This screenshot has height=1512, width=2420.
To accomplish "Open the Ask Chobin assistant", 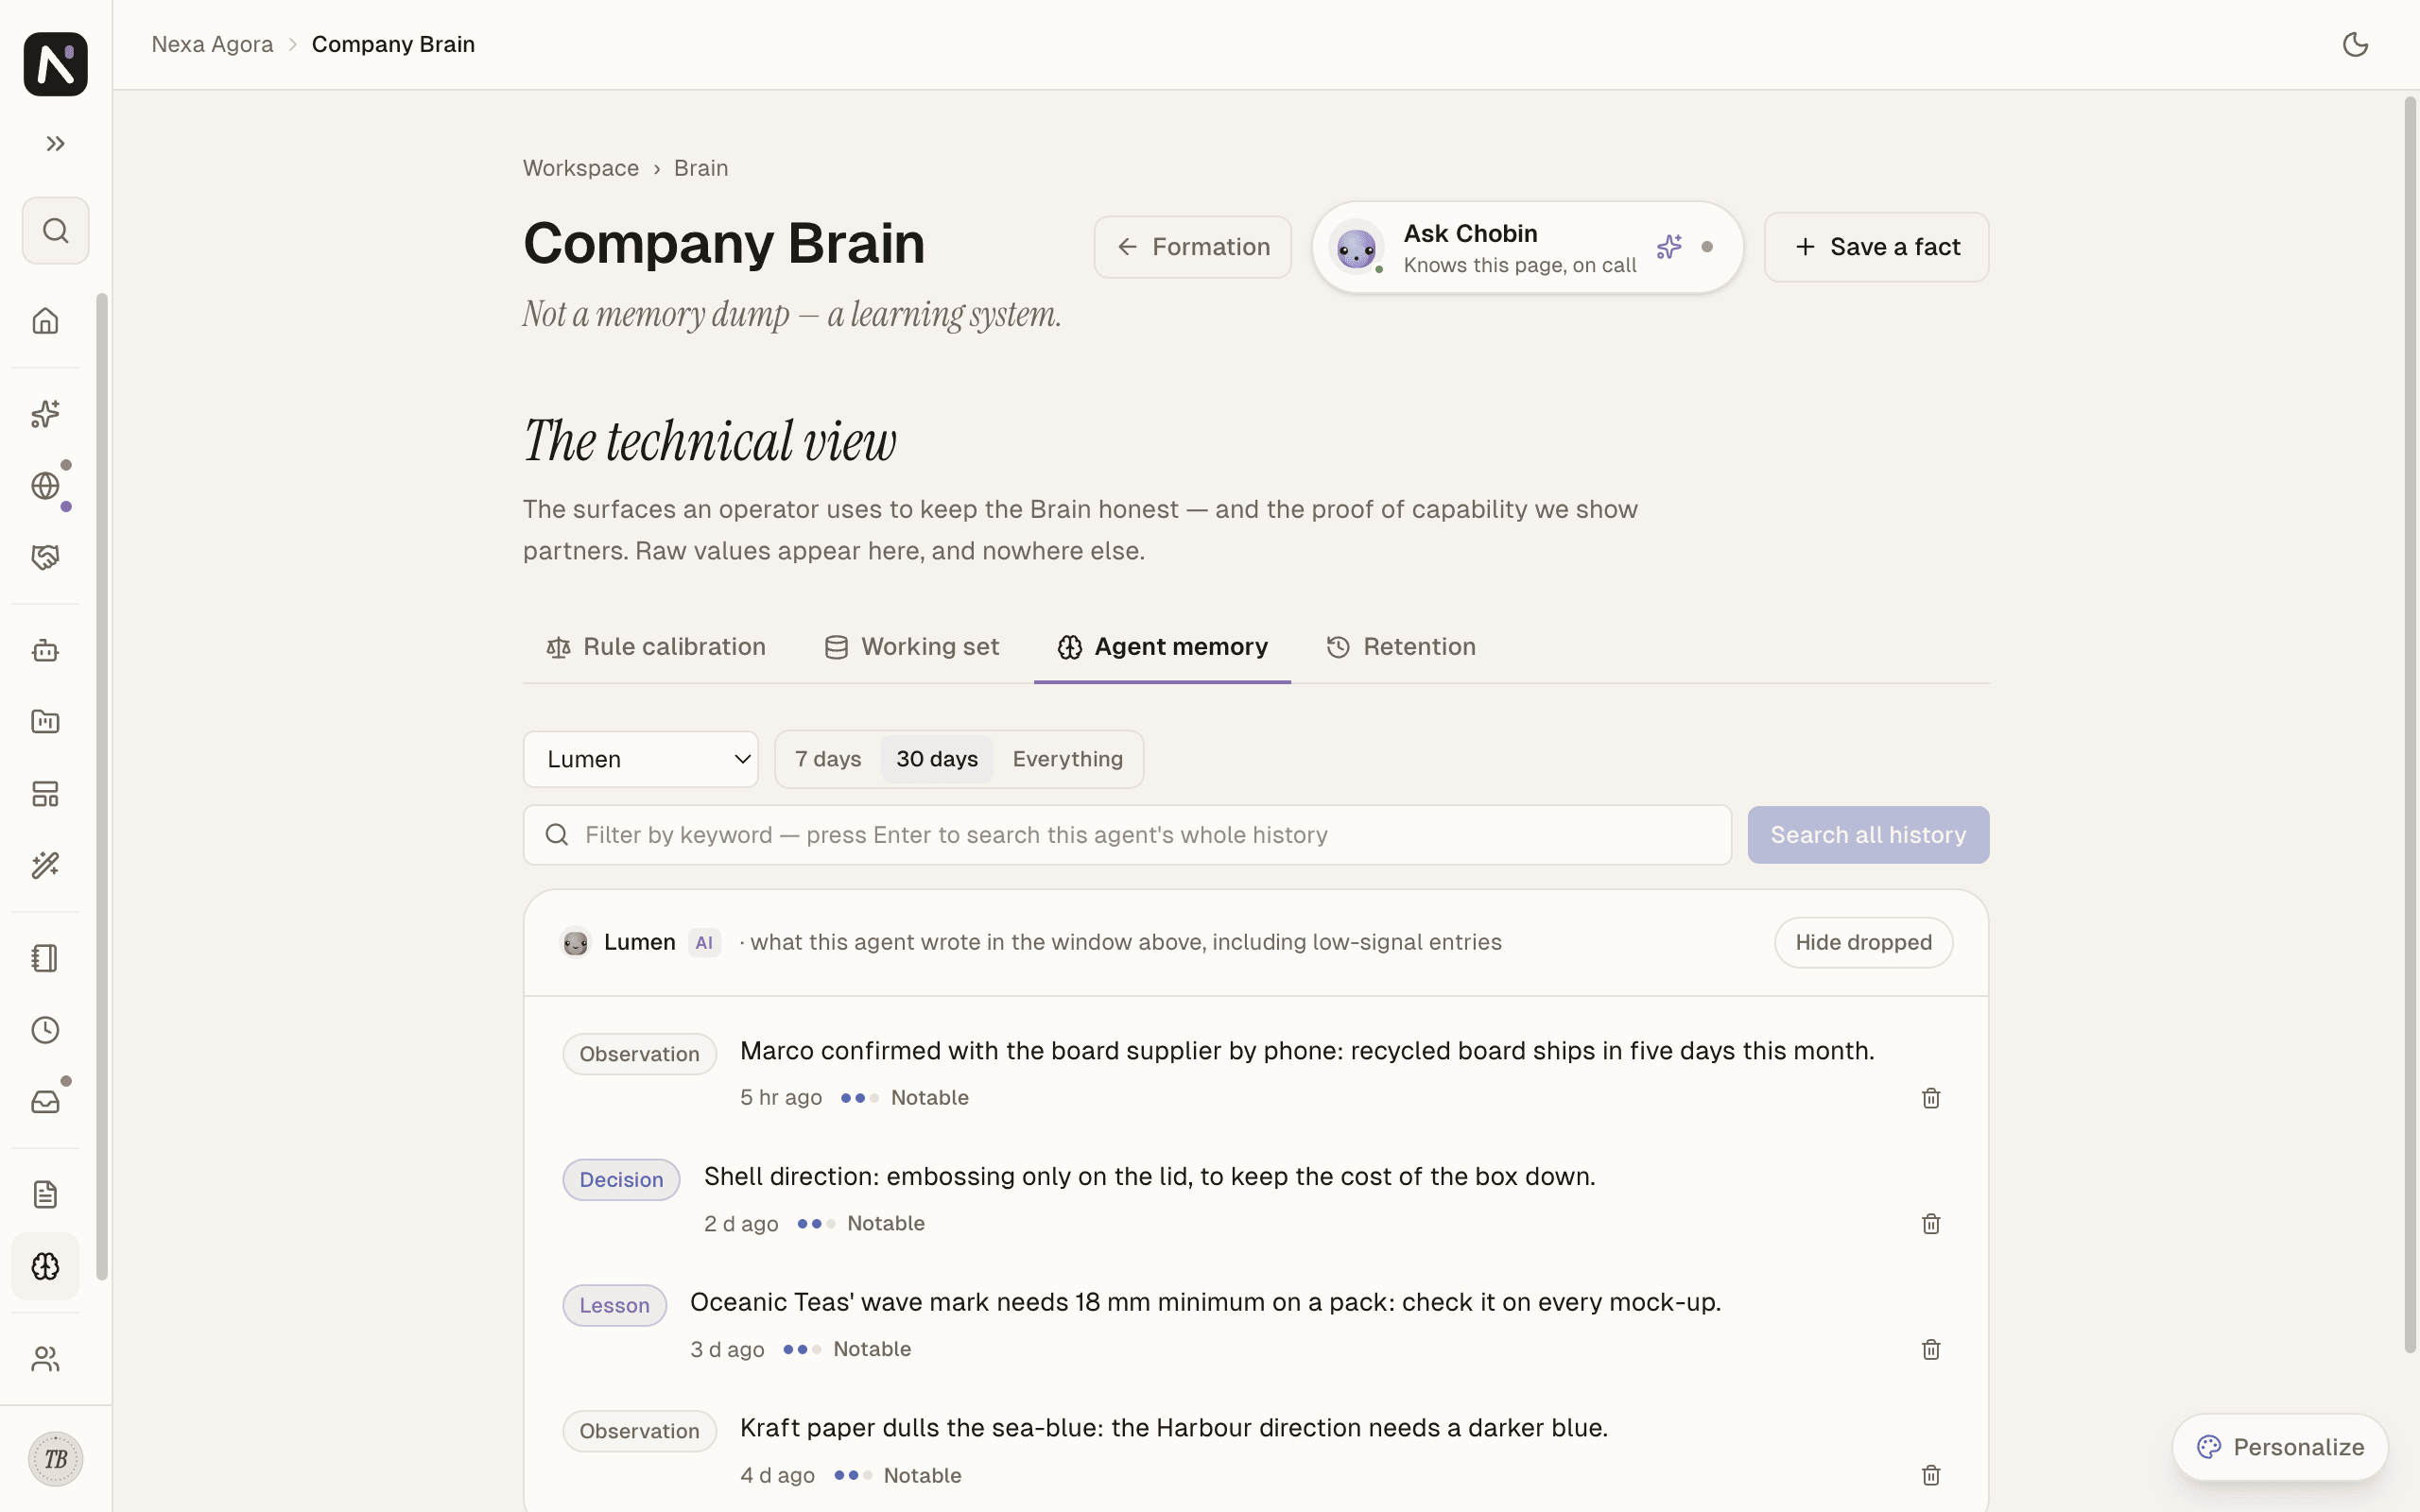I will [x=1527, y=247].
